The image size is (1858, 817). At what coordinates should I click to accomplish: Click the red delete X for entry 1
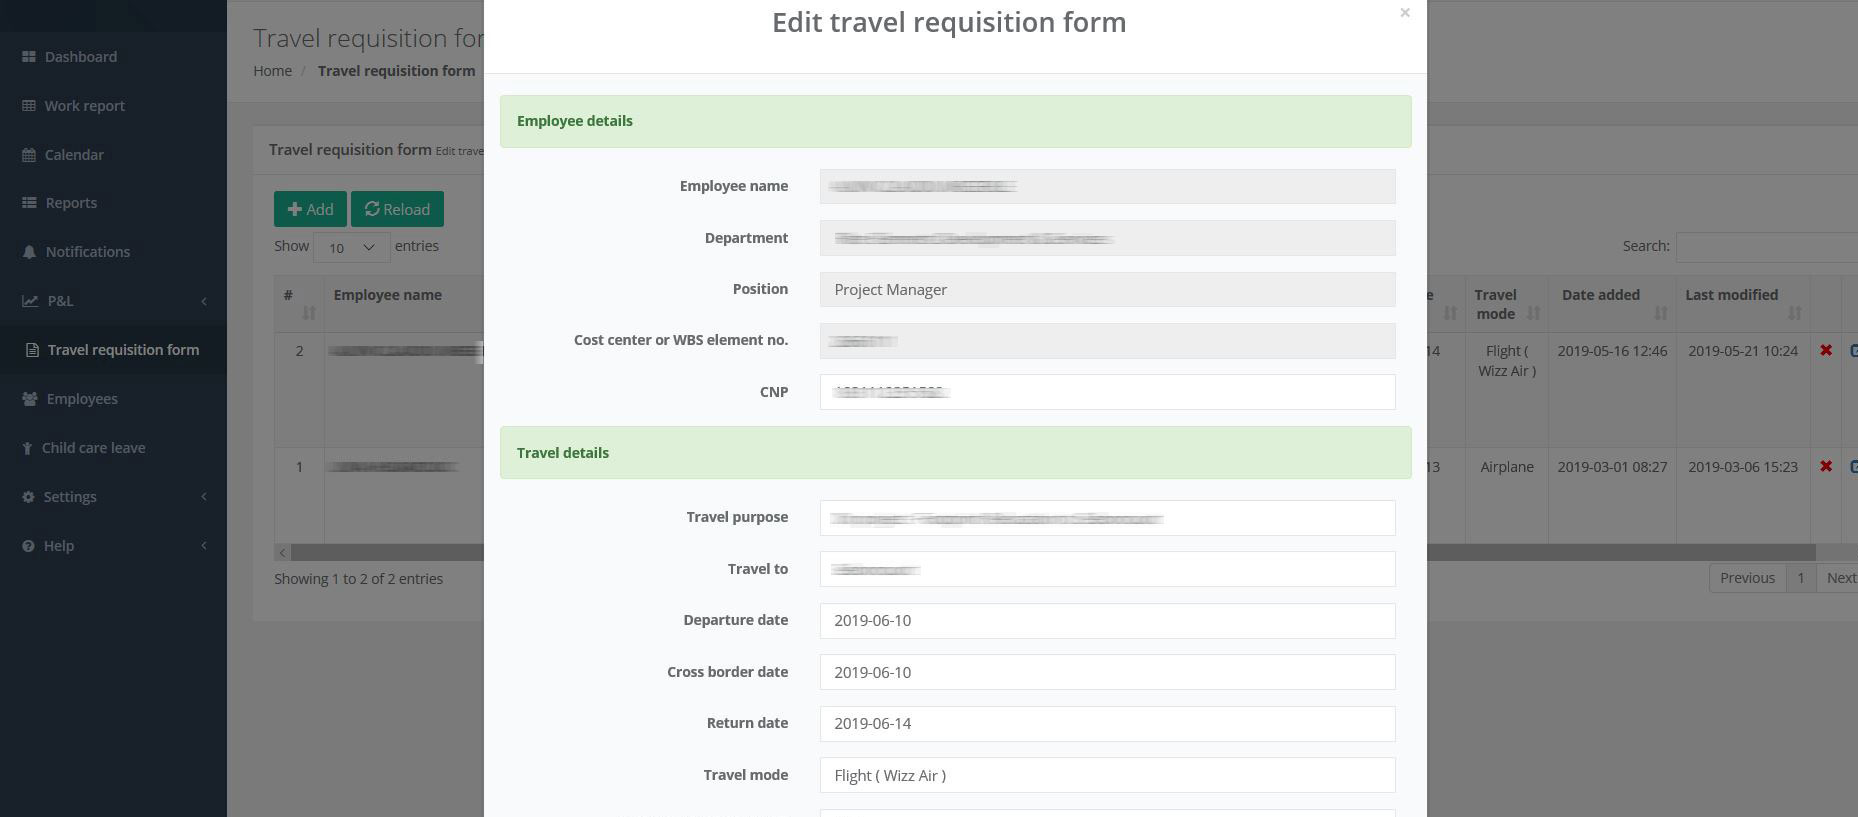click(x=1826, y=467)
